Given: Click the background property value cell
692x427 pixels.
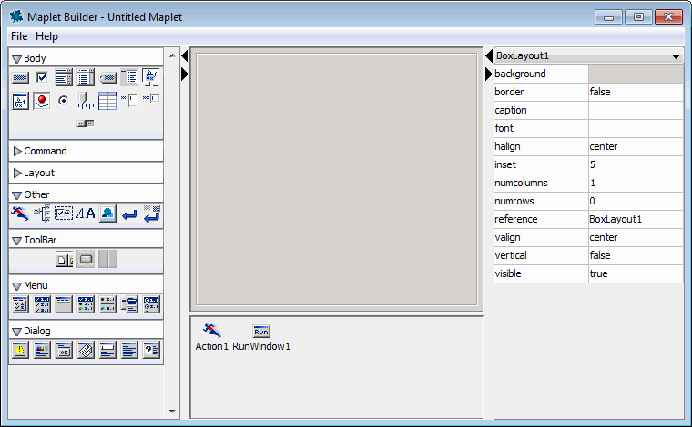Looking at the screenshot, I should coord(634,74).
